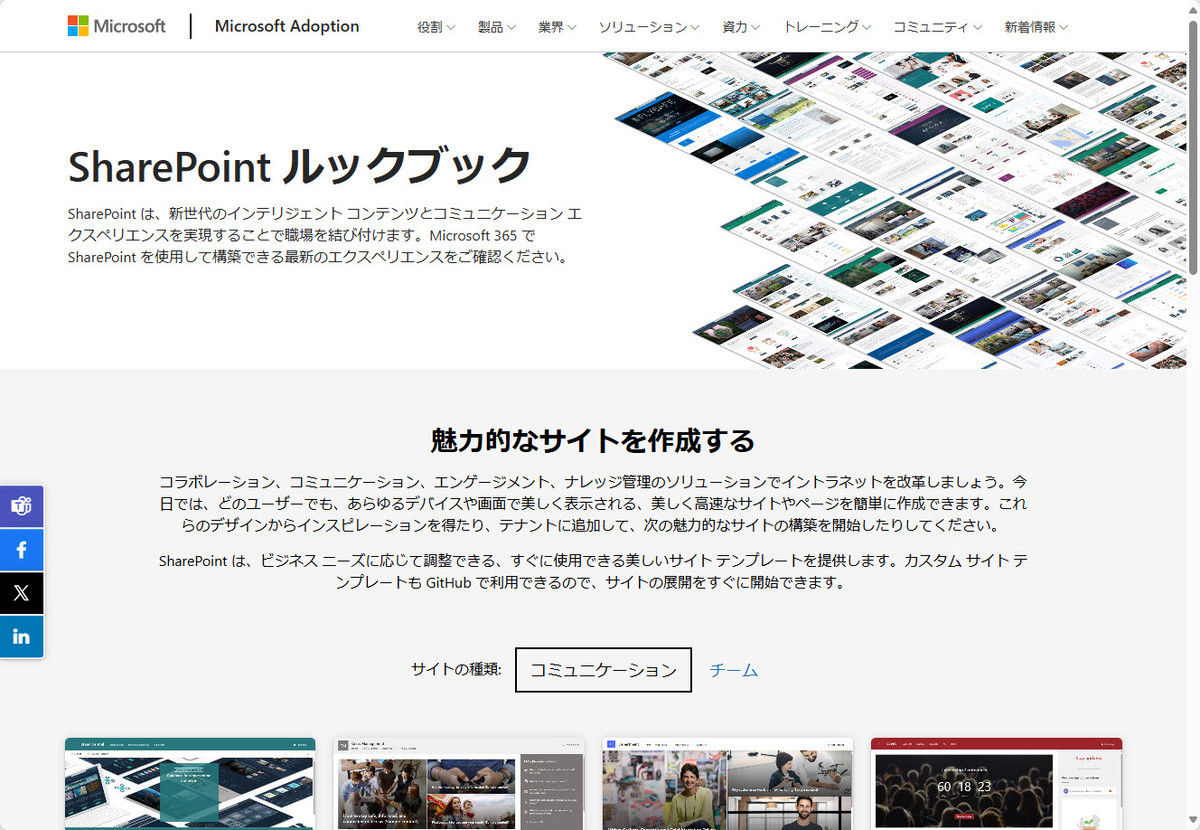Open the 資力 dropdown menu
The height and width of the screenshot is (830, 1200).
click(x=741, y=27)
